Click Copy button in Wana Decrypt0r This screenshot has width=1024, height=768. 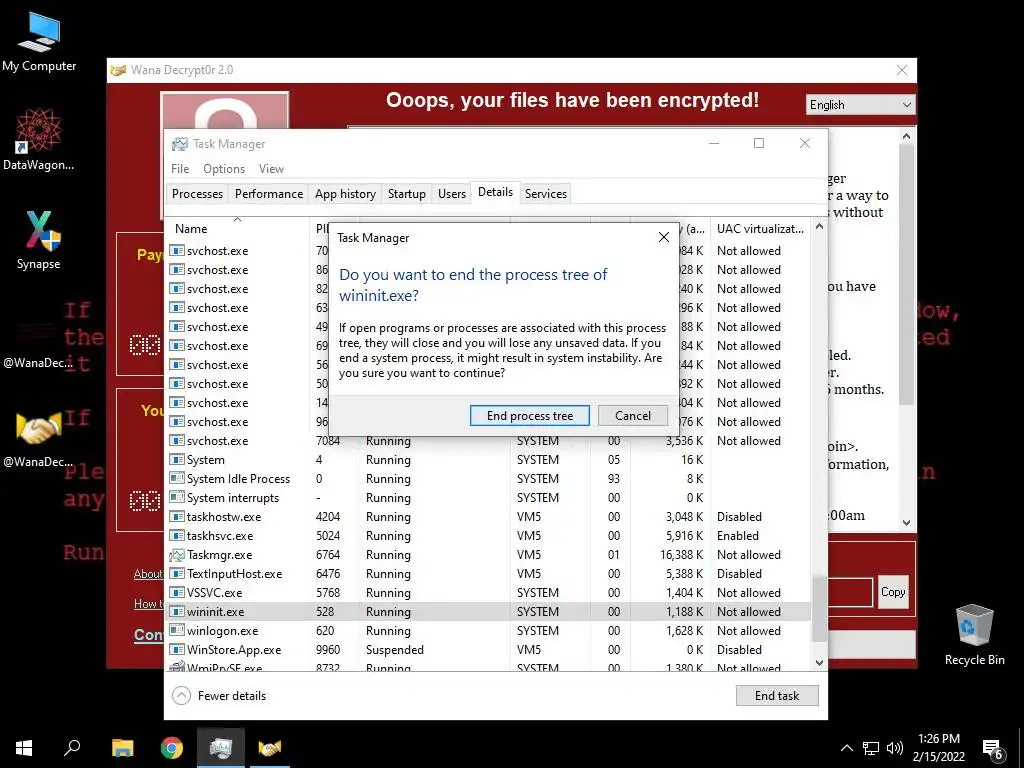pos(893,592)
